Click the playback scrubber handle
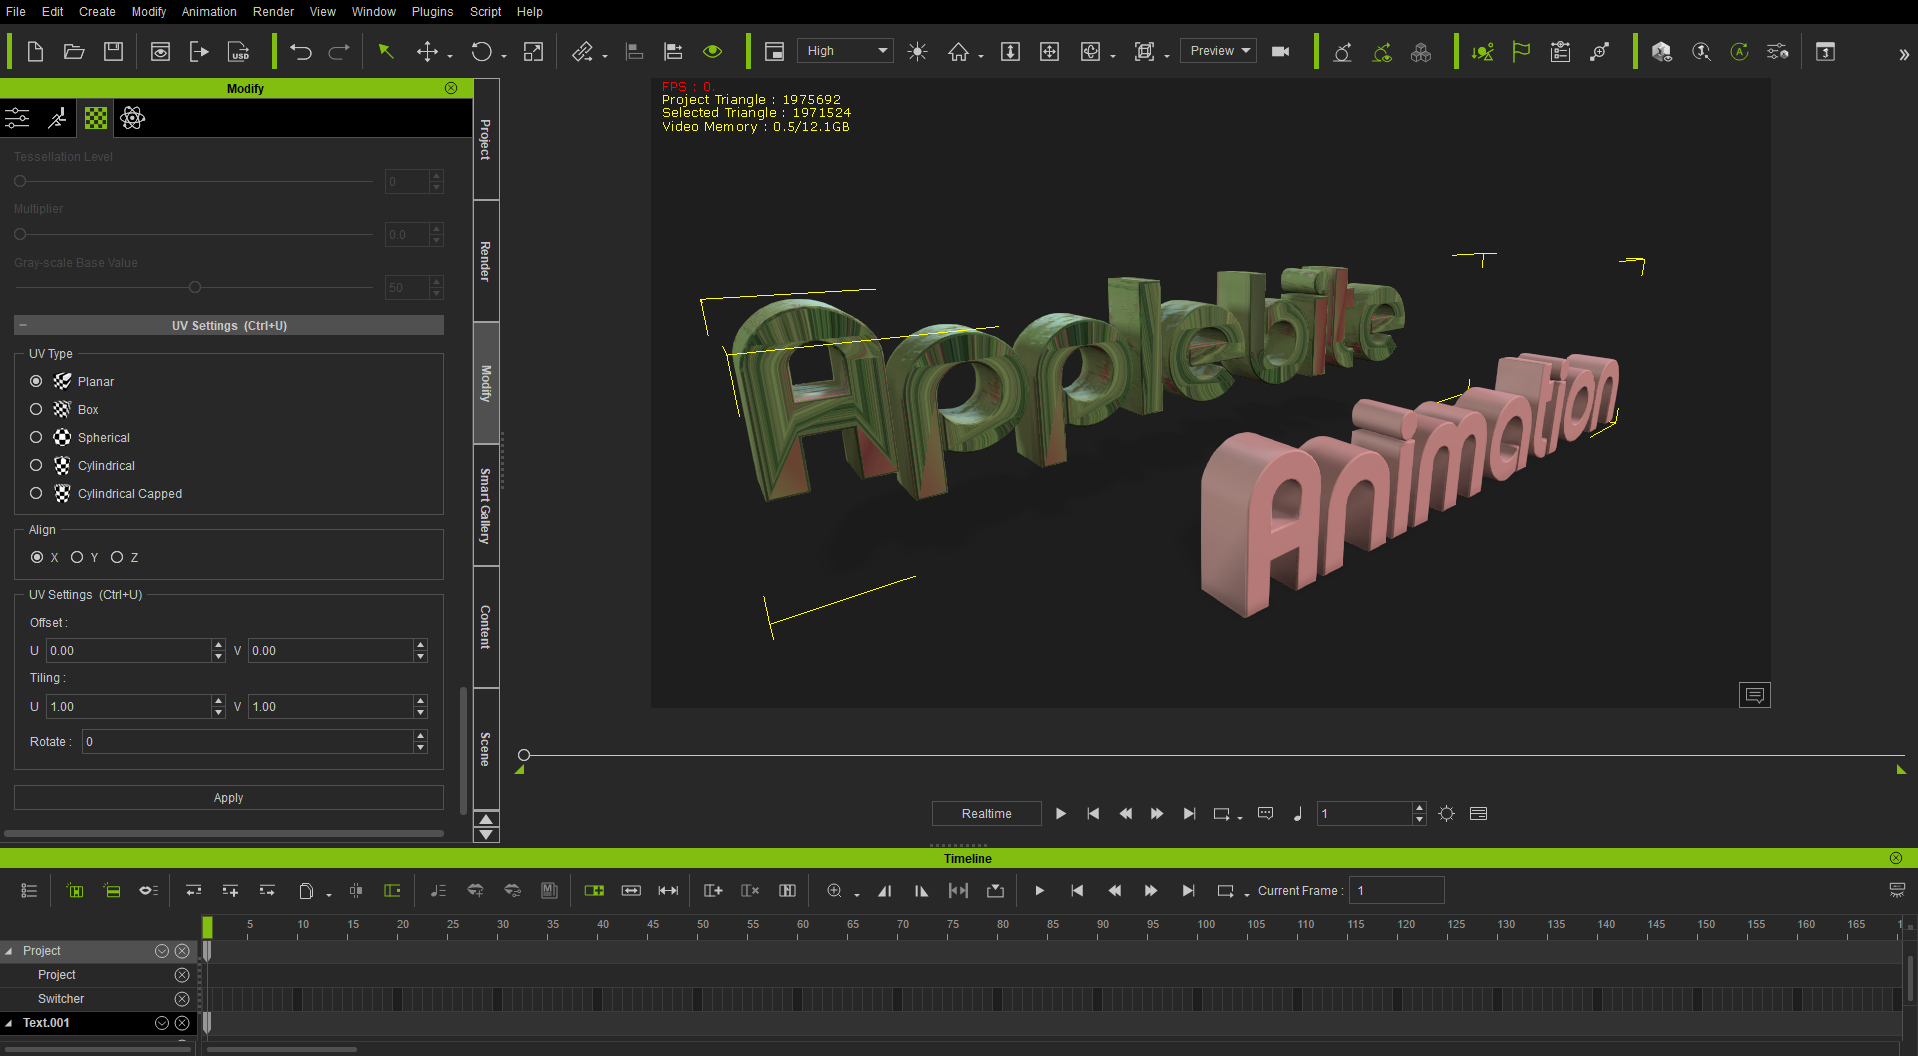This screenshot has width=1918, height=1056. click(524, 755)
